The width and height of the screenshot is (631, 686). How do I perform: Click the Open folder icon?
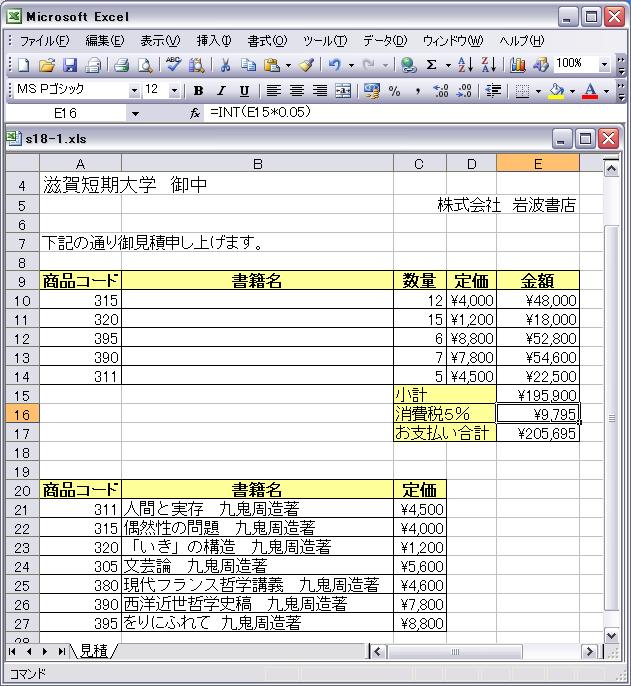coord(47,66)
